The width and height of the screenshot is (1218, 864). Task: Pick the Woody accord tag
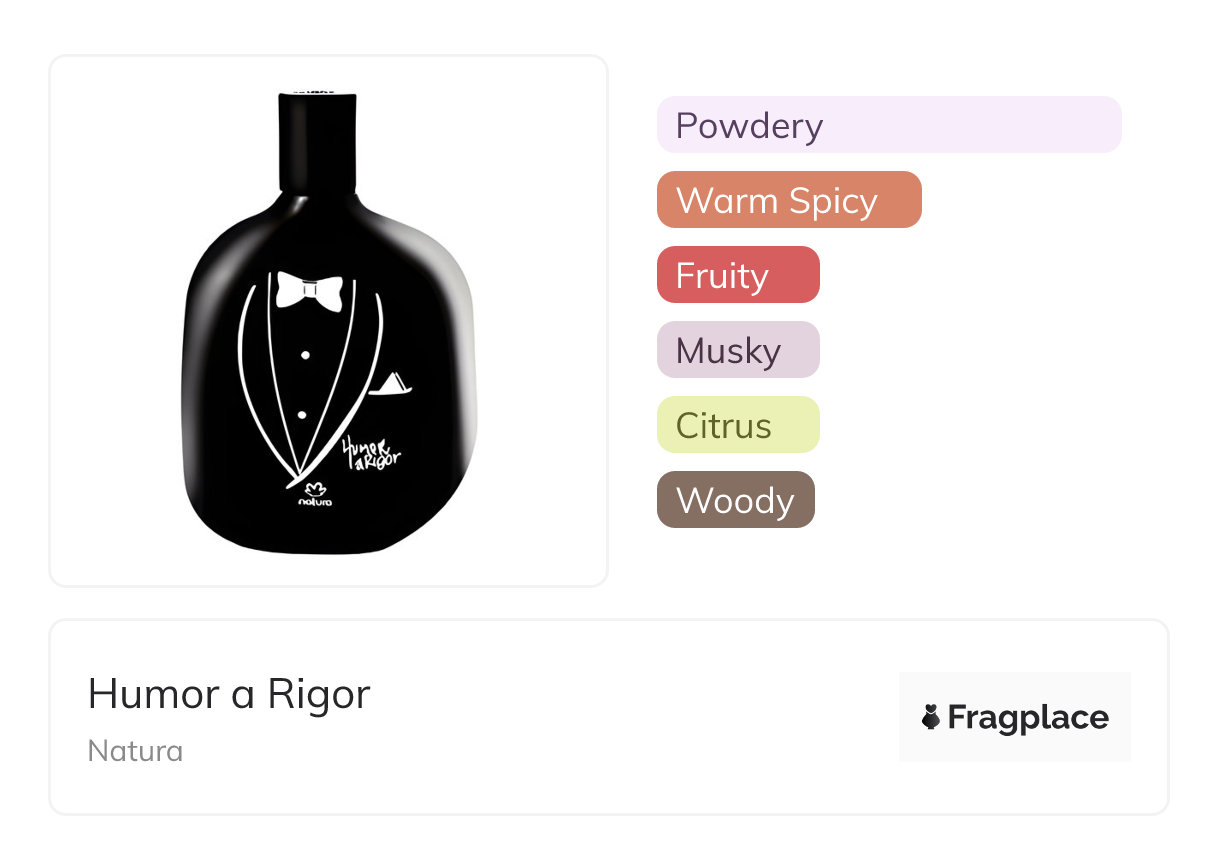point(736,500)
